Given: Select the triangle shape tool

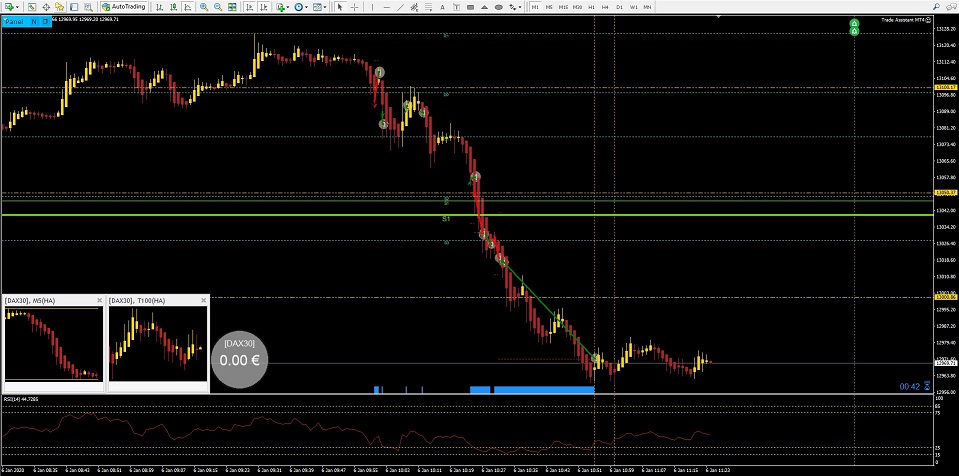Looking at the screenshot, I should pyautogui.click(x=484, y=7).
